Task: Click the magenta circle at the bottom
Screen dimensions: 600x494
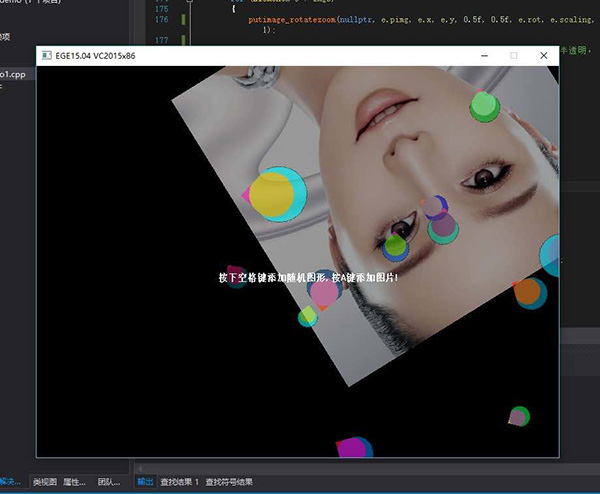Action: coord(352,448)
